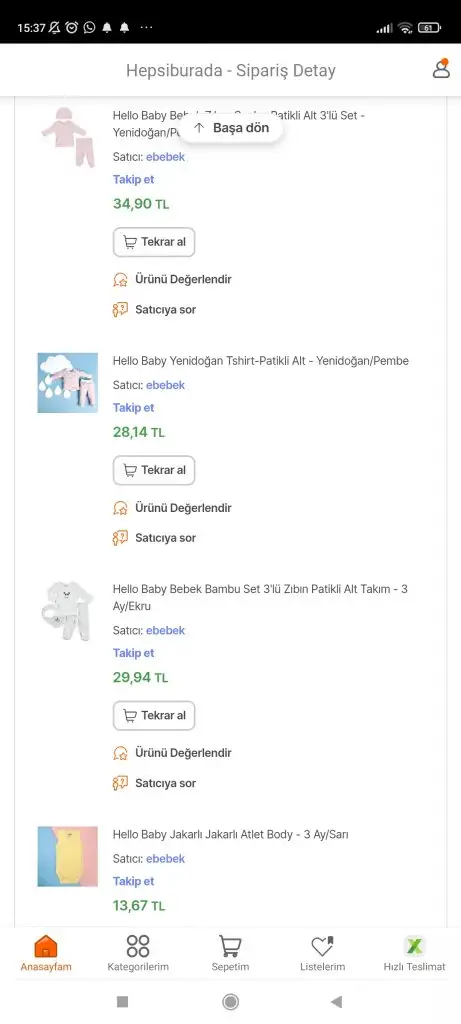Click Satıcıya sor under the Tshirt-Patikli Alt item
The width and height of the screenshot is (461, 1024).
[154, 538]
